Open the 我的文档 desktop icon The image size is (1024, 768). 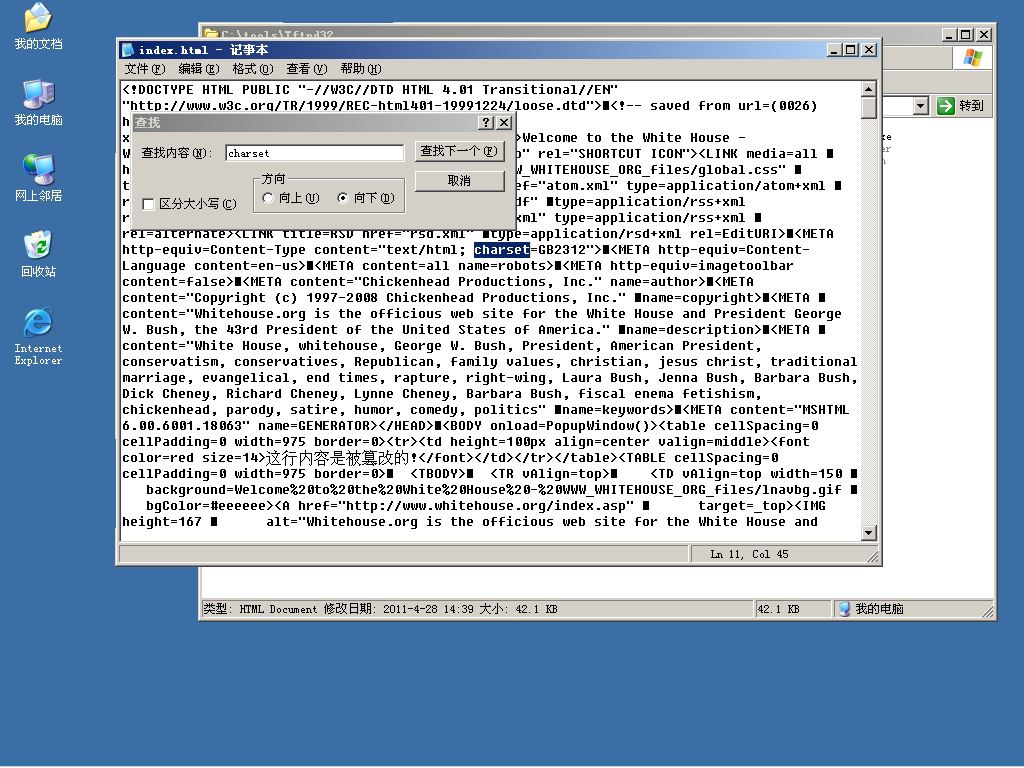coord(38,25)
